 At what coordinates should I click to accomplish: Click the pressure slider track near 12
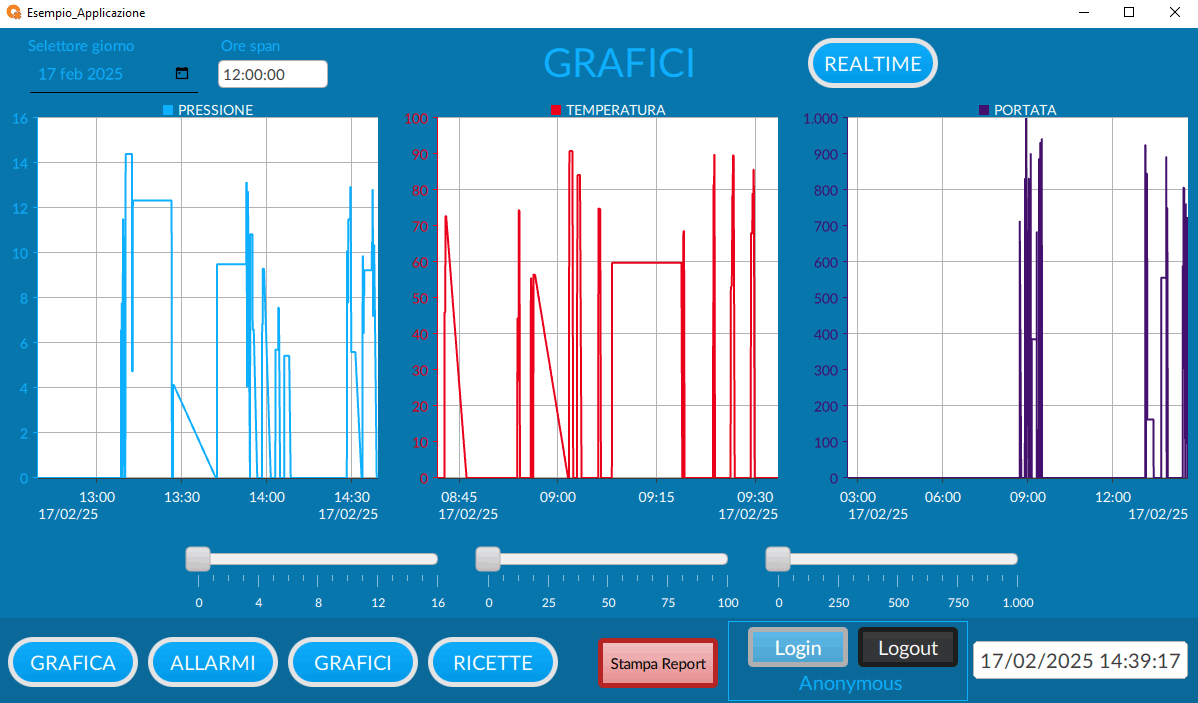coord(378,559)
